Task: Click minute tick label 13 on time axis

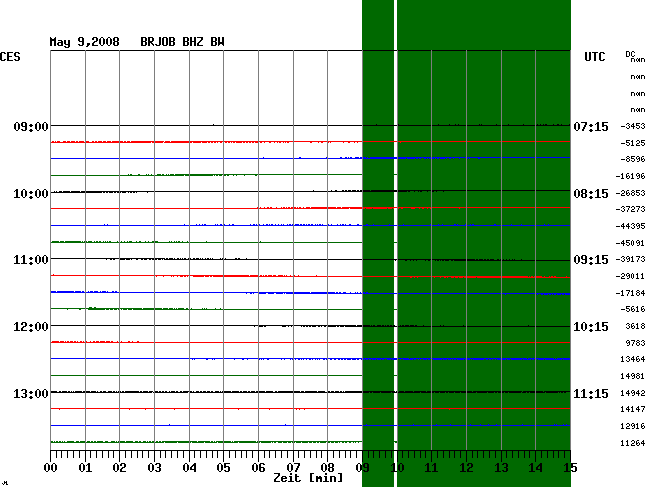Action: click(x=502, y=468)
